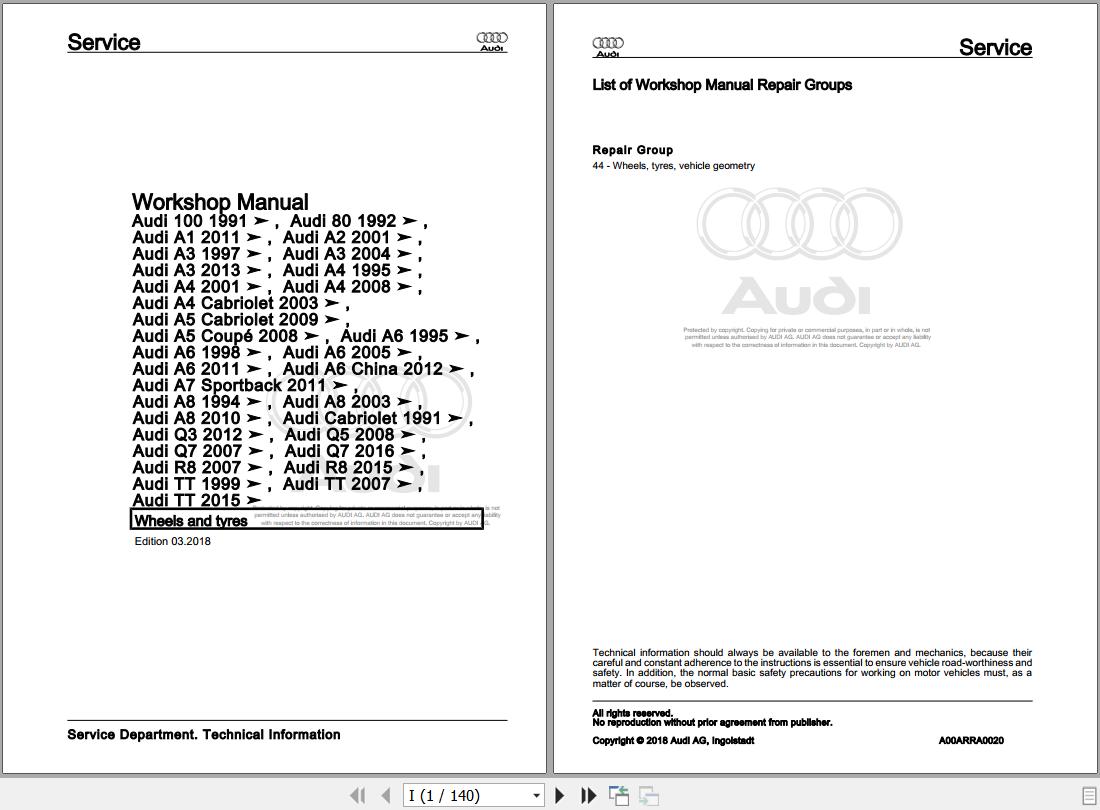
Task: Jump to the last page
Action: pos(589,795)
